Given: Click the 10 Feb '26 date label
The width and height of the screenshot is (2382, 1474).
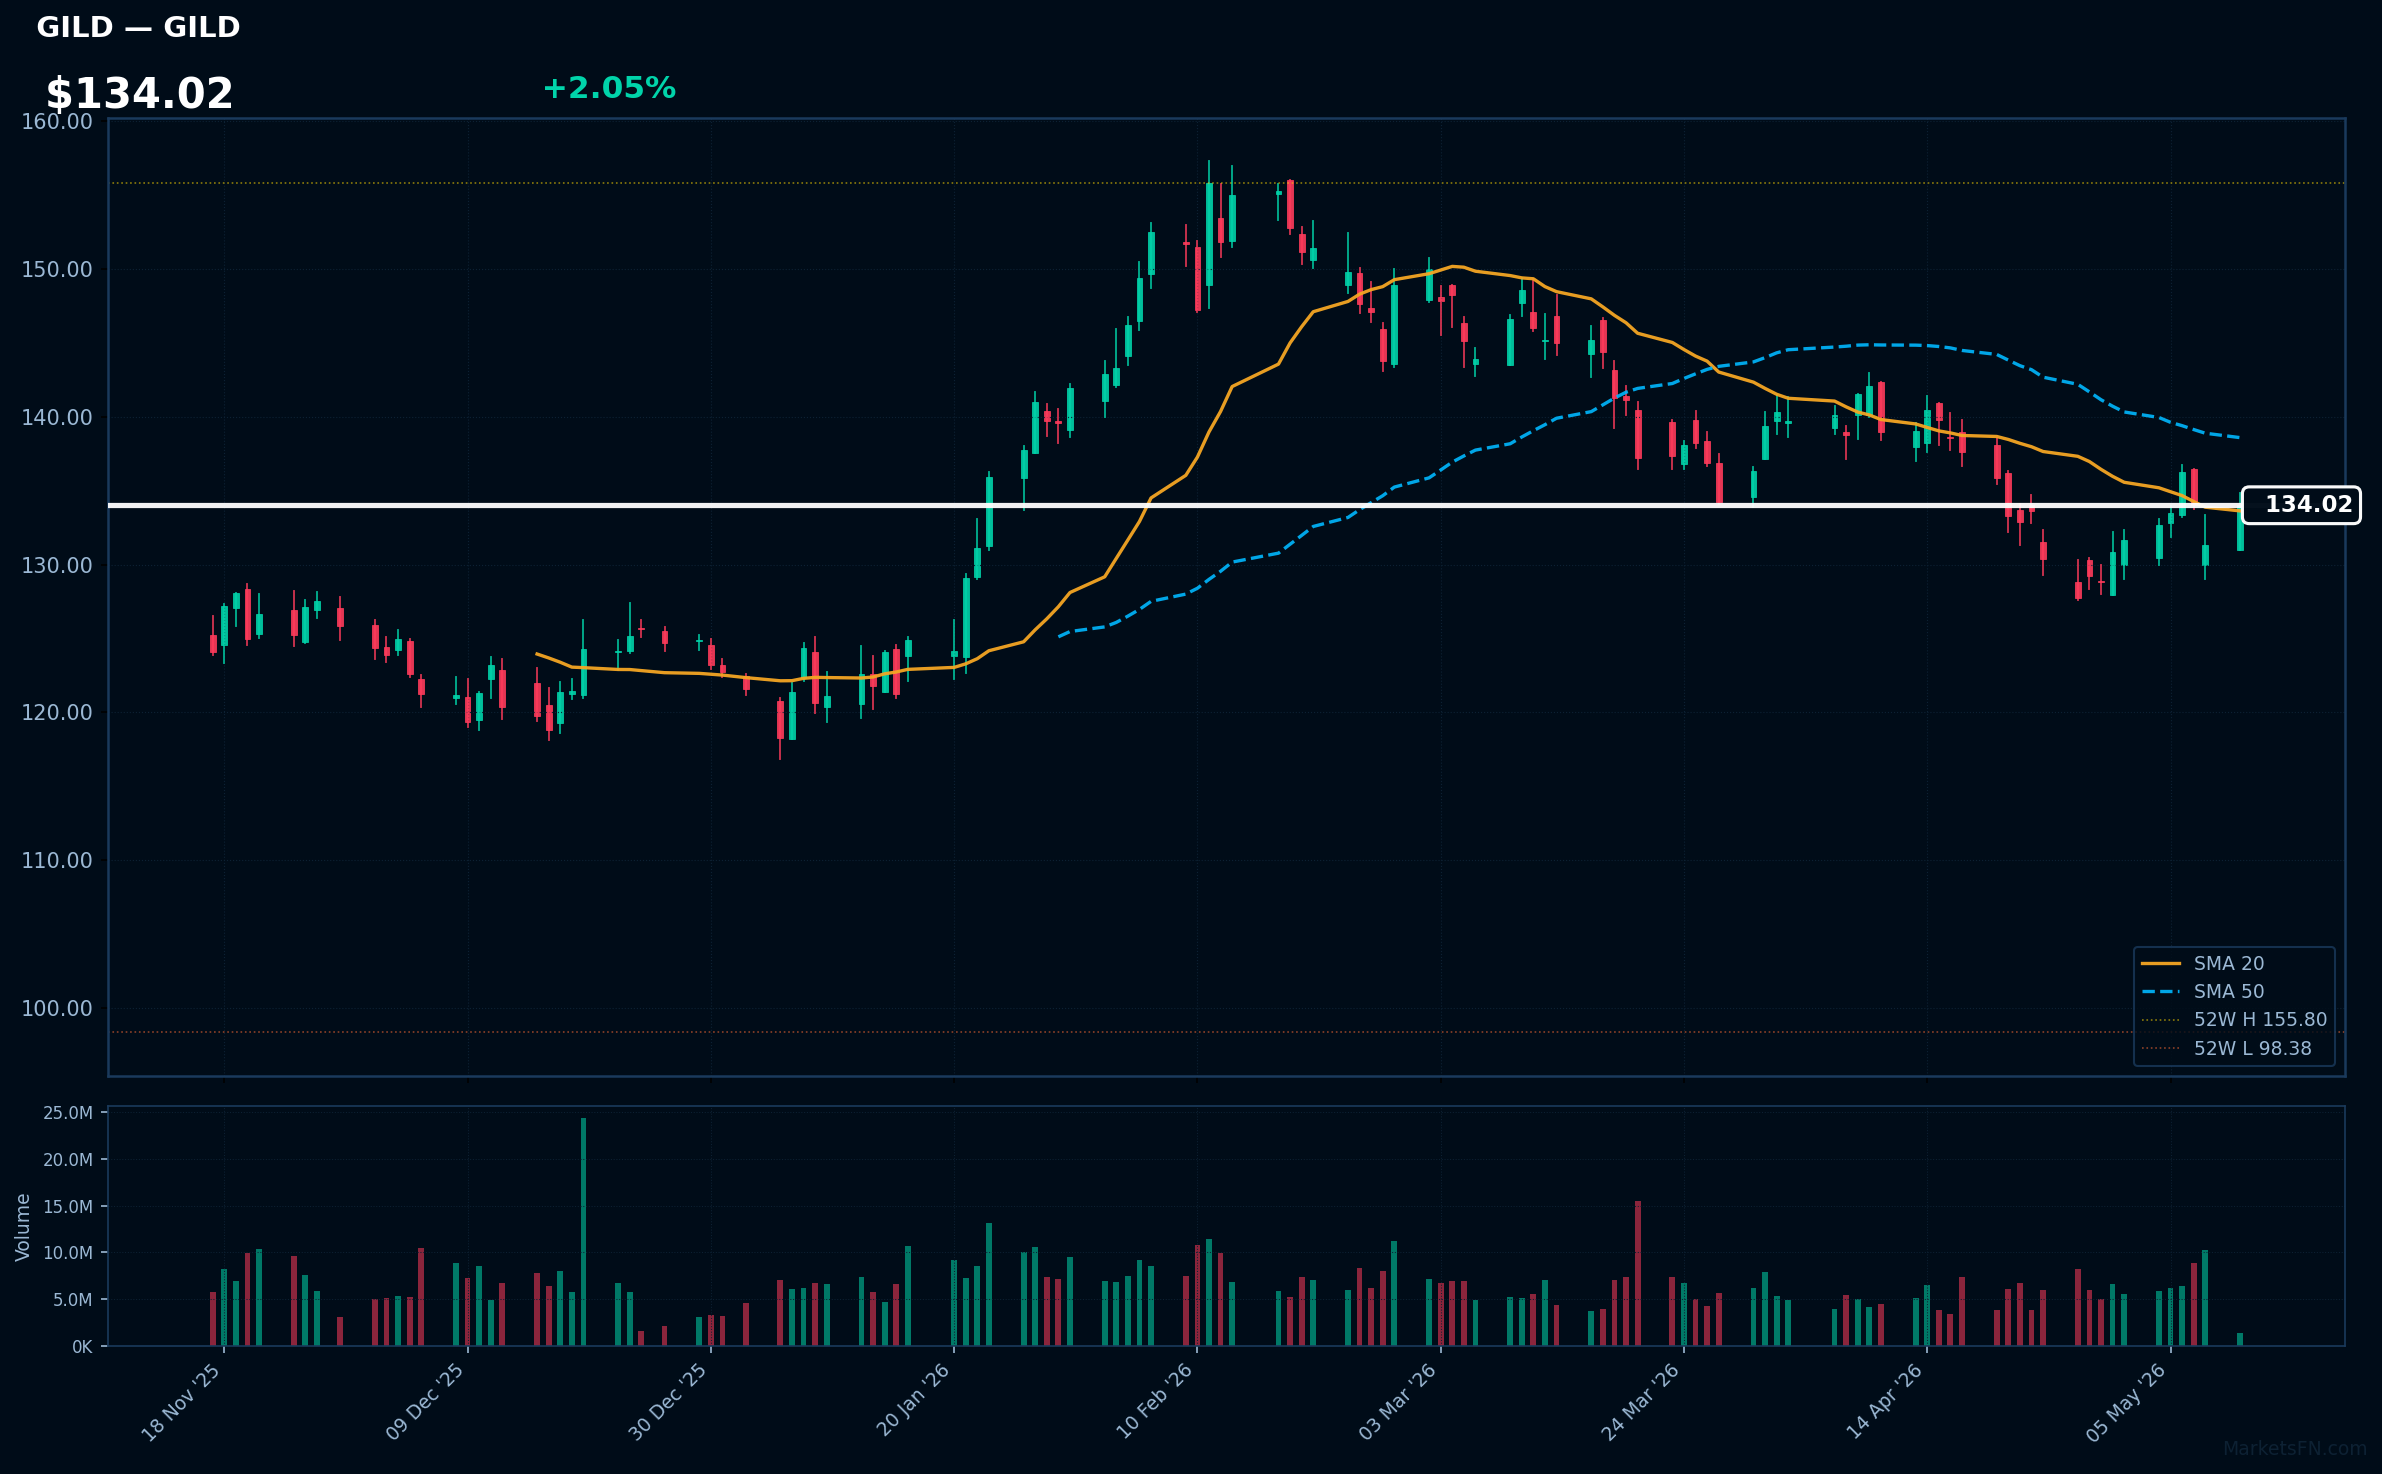Looking at the screenshot, I should tap(1154, 1402).
